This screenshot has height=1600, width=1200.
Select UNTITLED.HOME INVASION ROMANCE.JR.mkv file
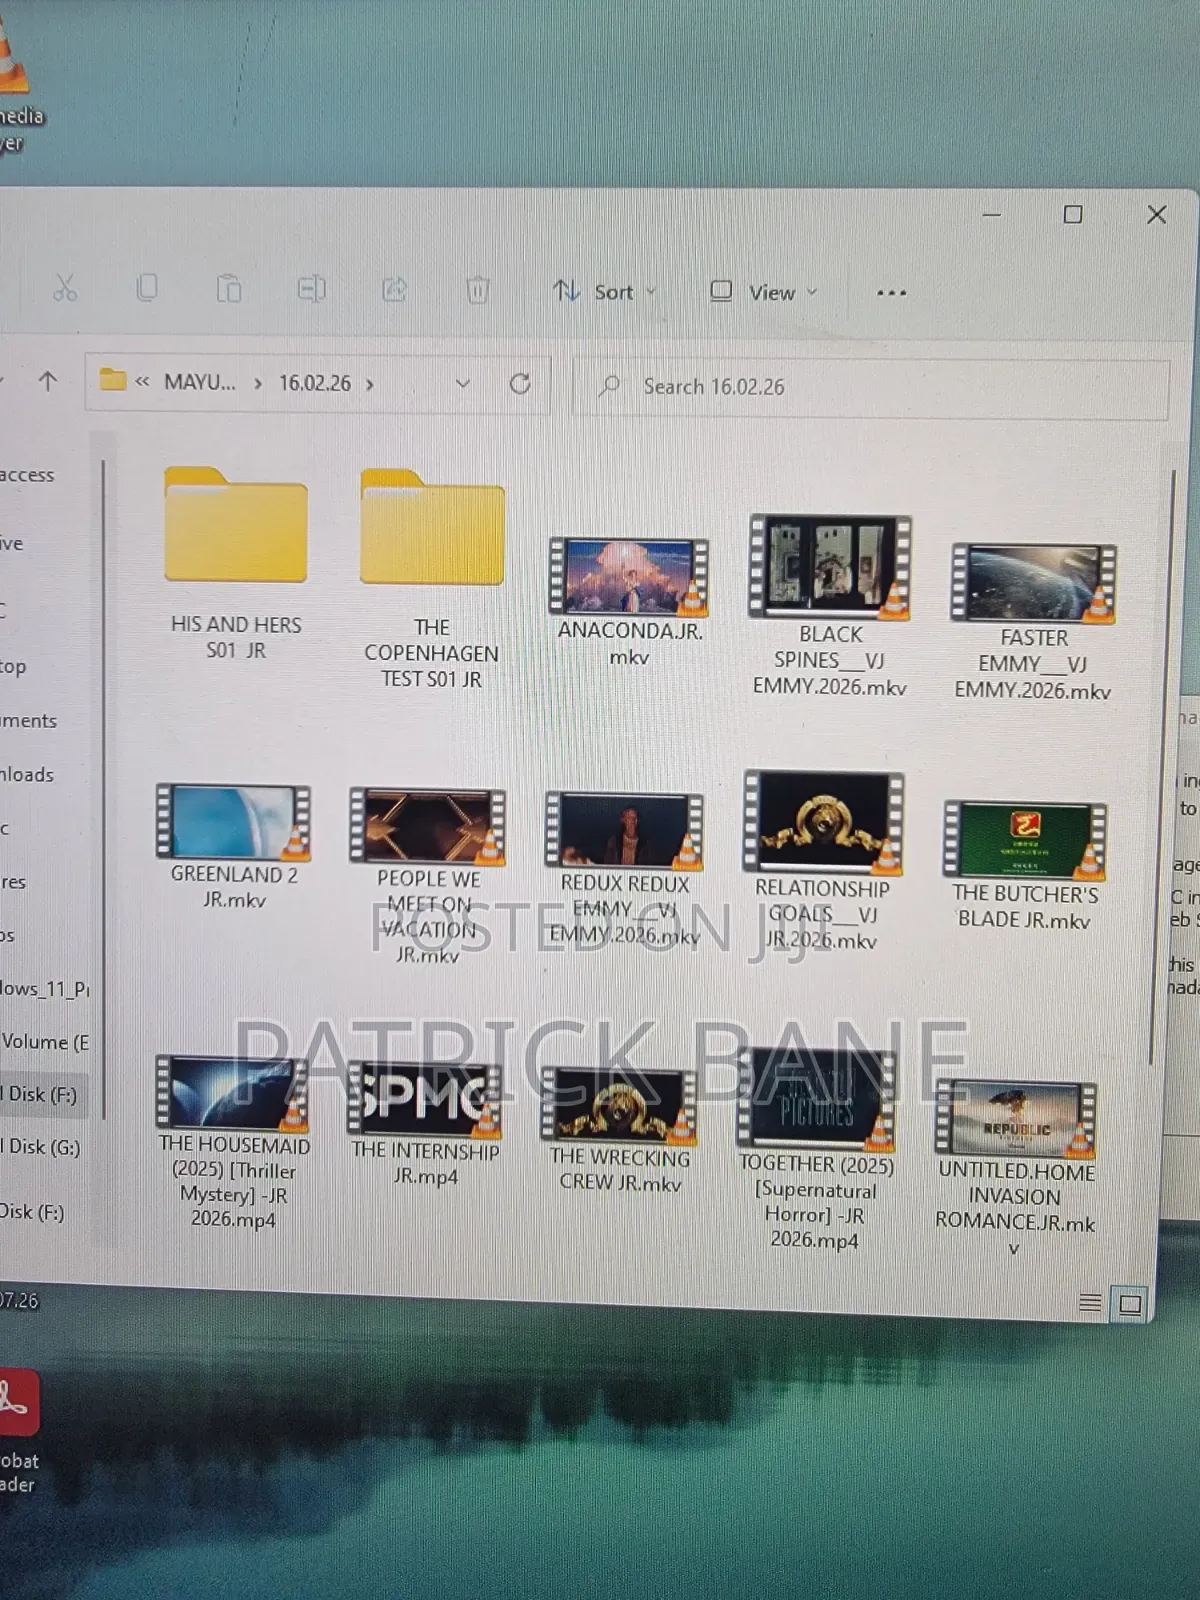1015,1168
